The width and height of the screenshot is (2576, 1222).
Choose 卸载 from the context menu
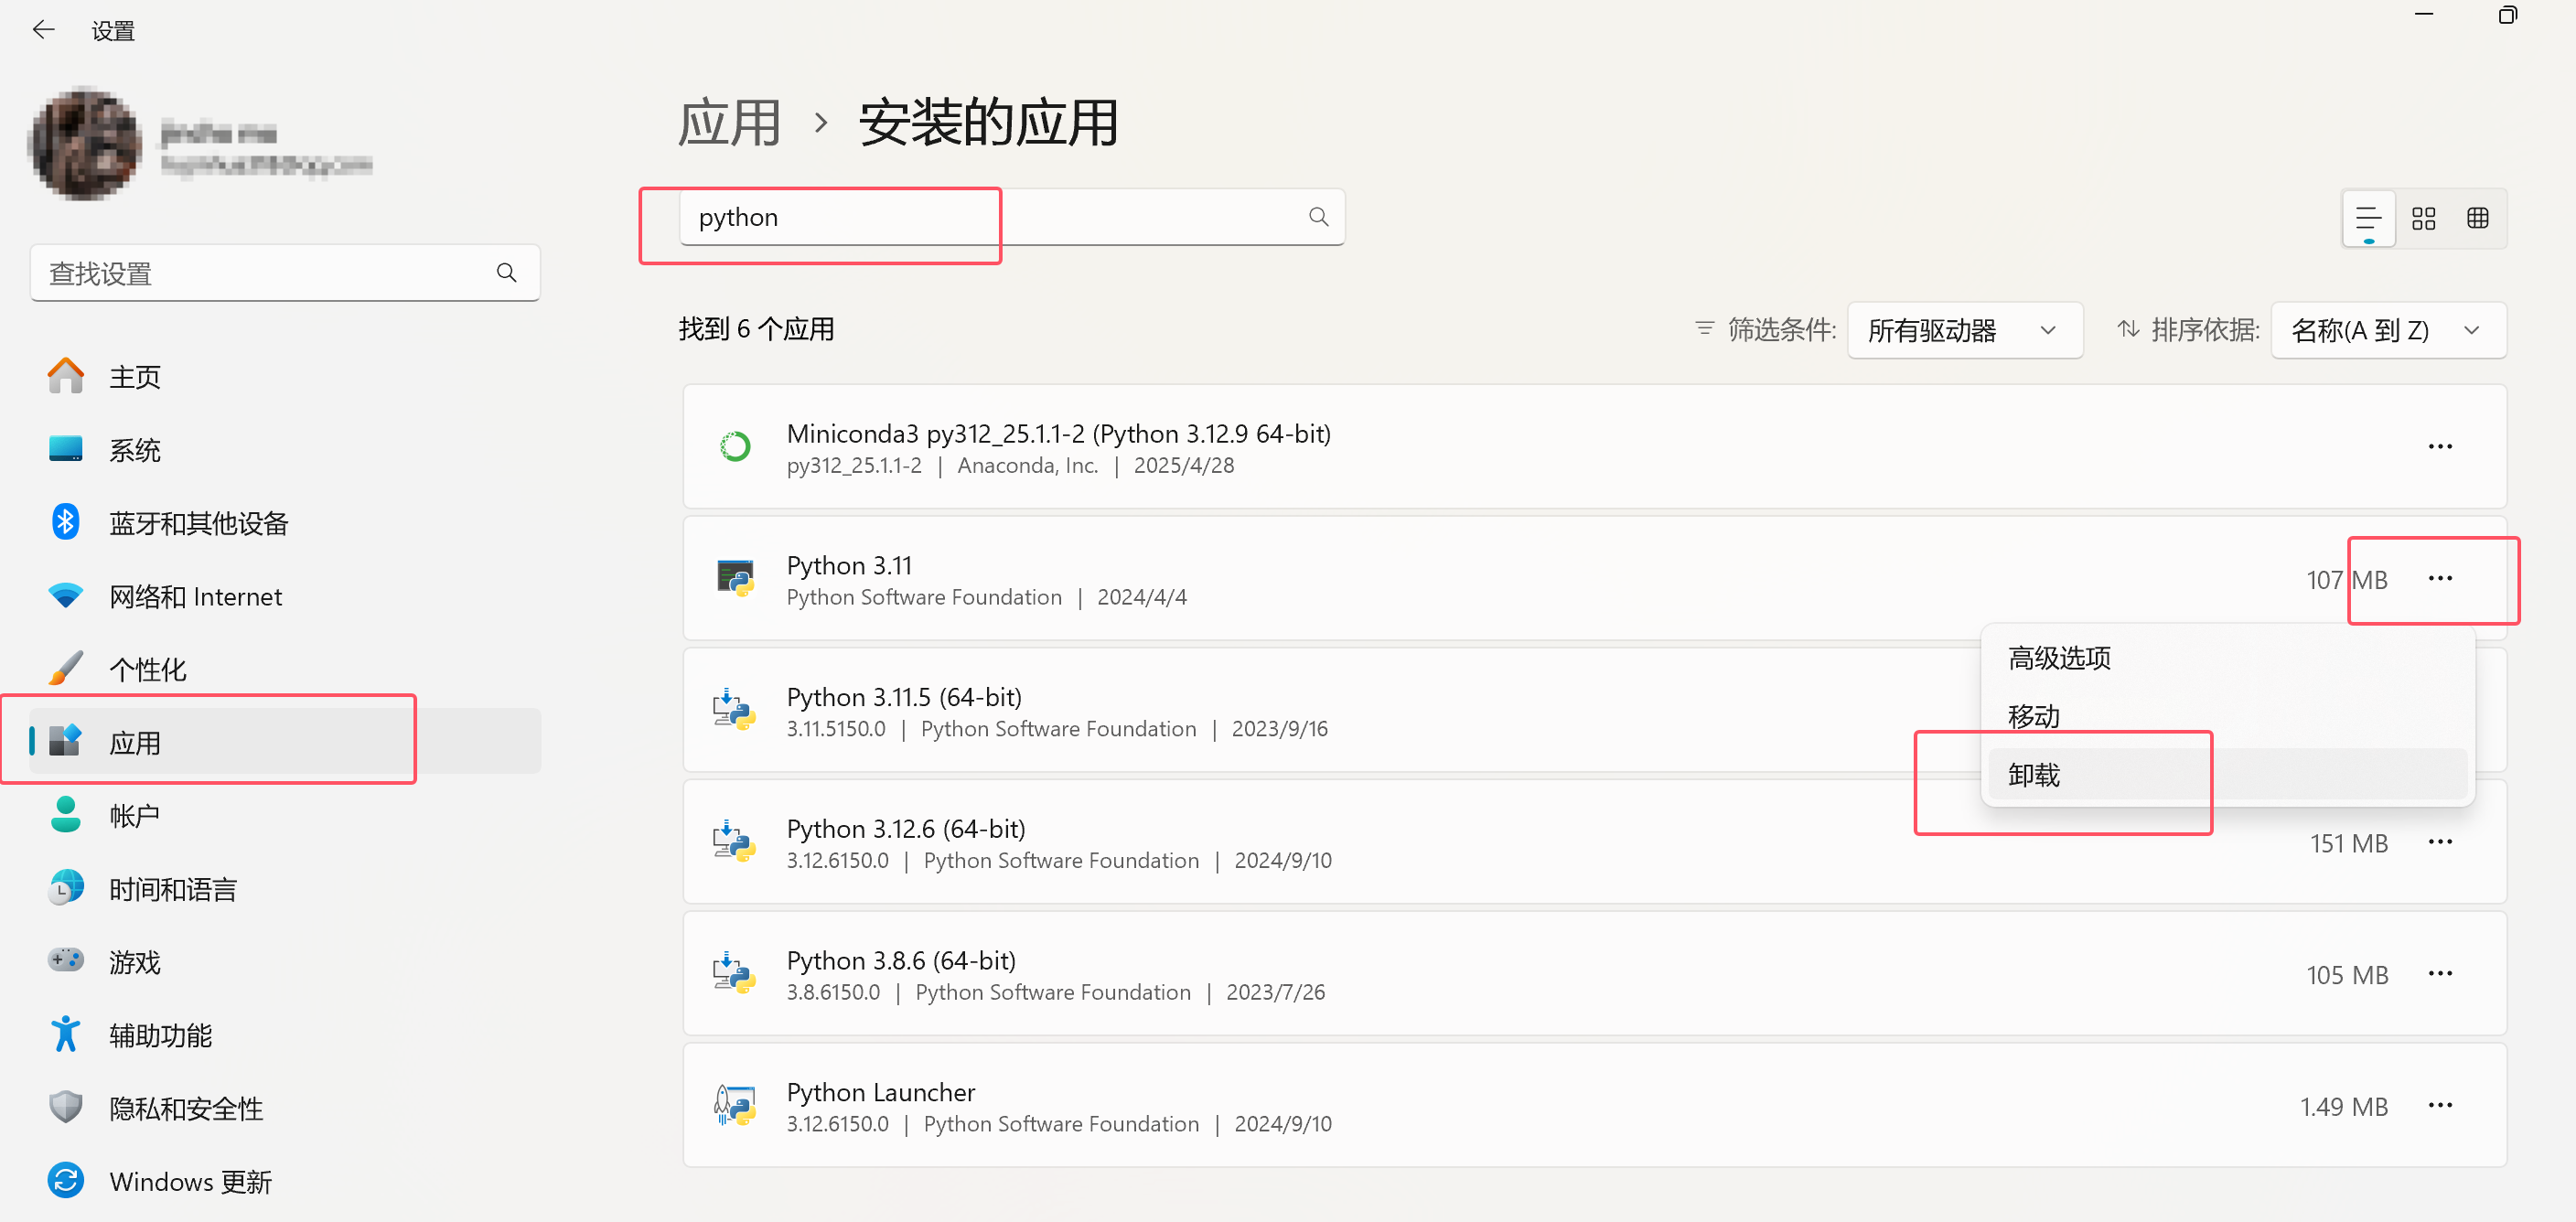[2034, 775]
